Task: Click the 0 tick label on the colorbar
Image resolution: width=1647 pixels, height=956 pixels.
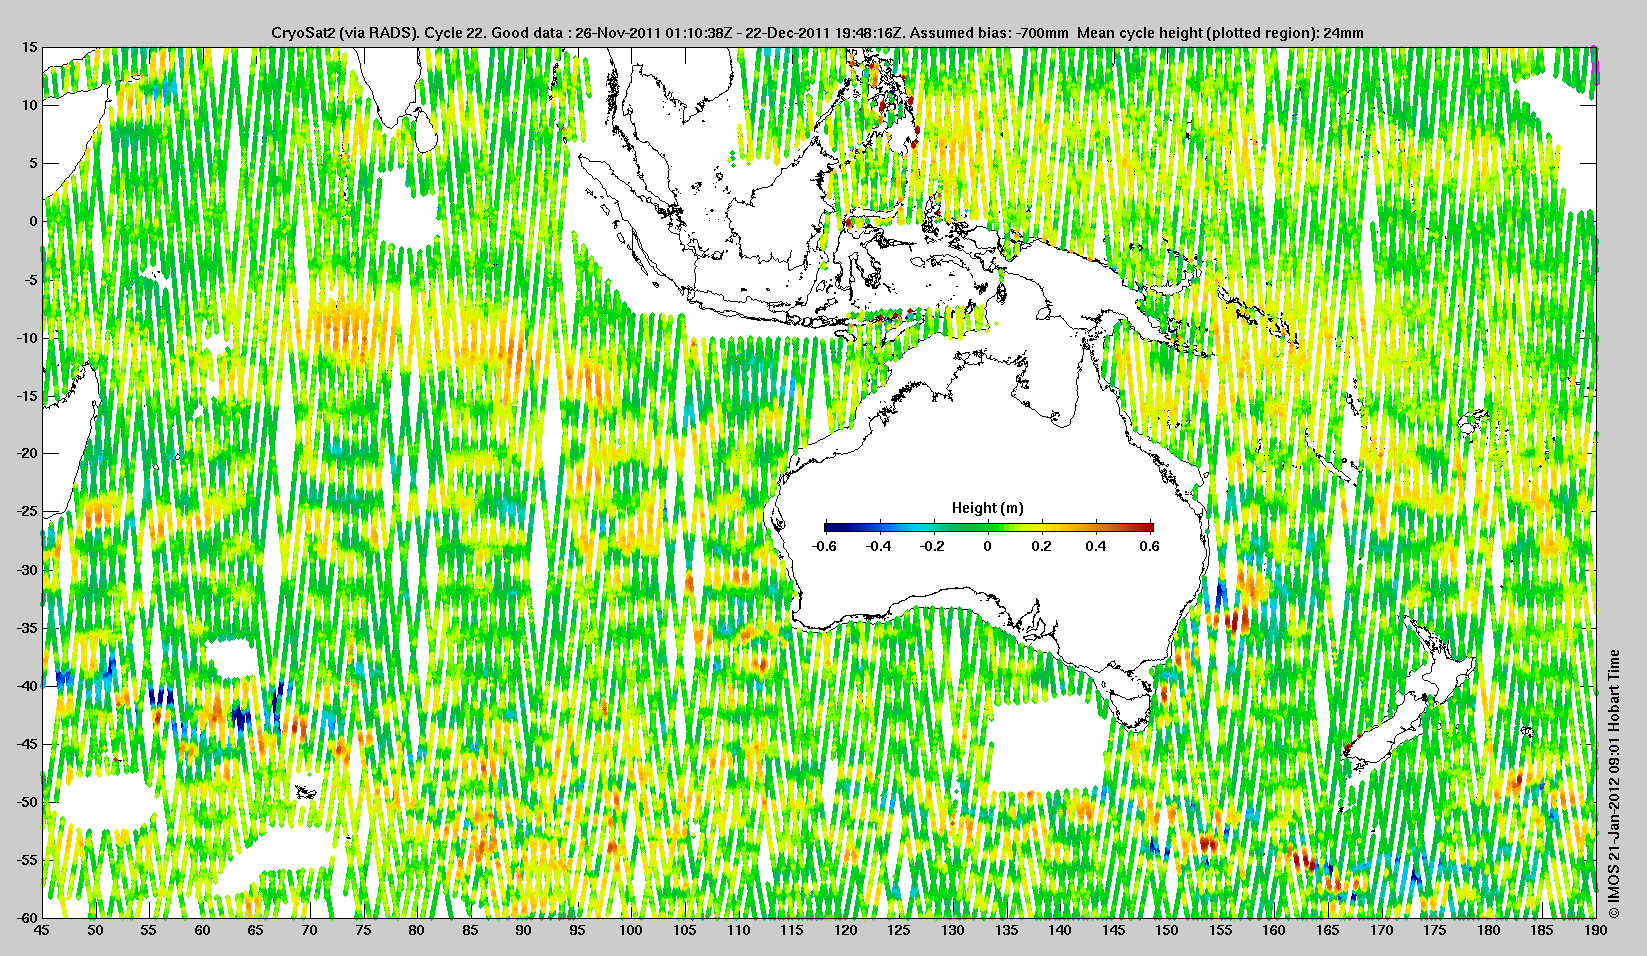Action: click(988, 546)
